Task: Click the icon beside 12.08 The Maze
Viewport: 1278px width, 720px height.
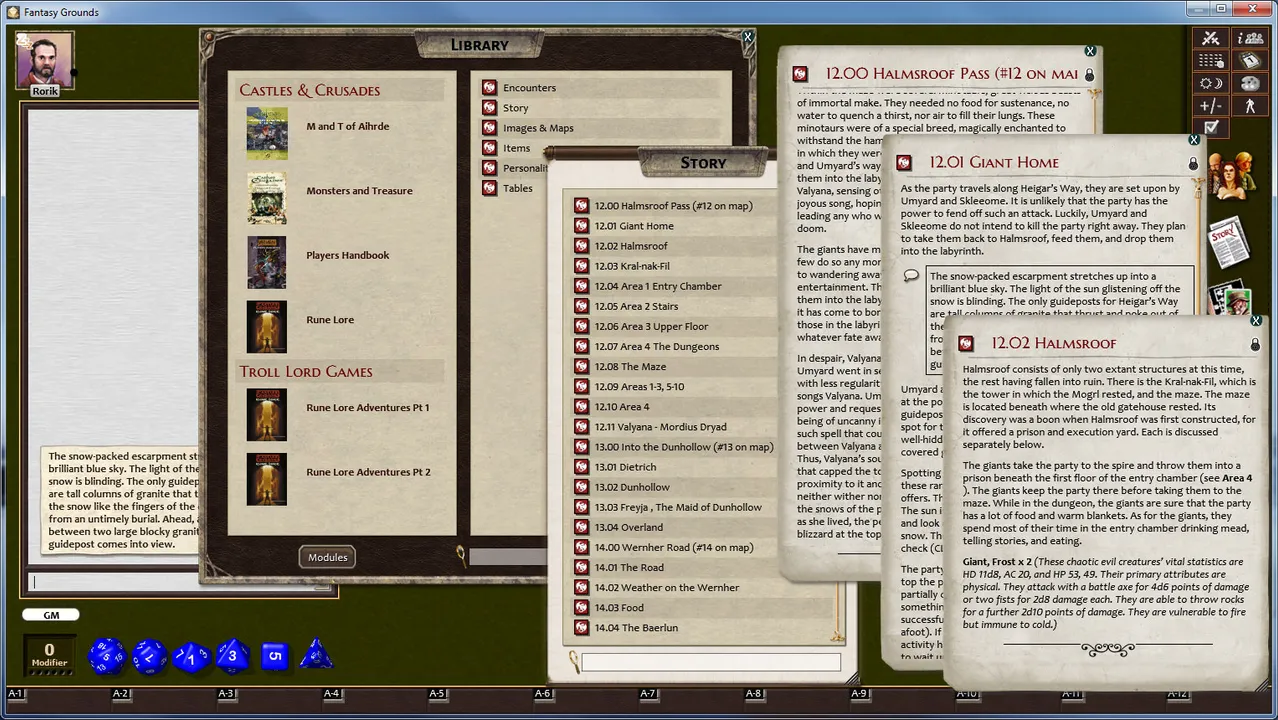Action: pos(581,367)
